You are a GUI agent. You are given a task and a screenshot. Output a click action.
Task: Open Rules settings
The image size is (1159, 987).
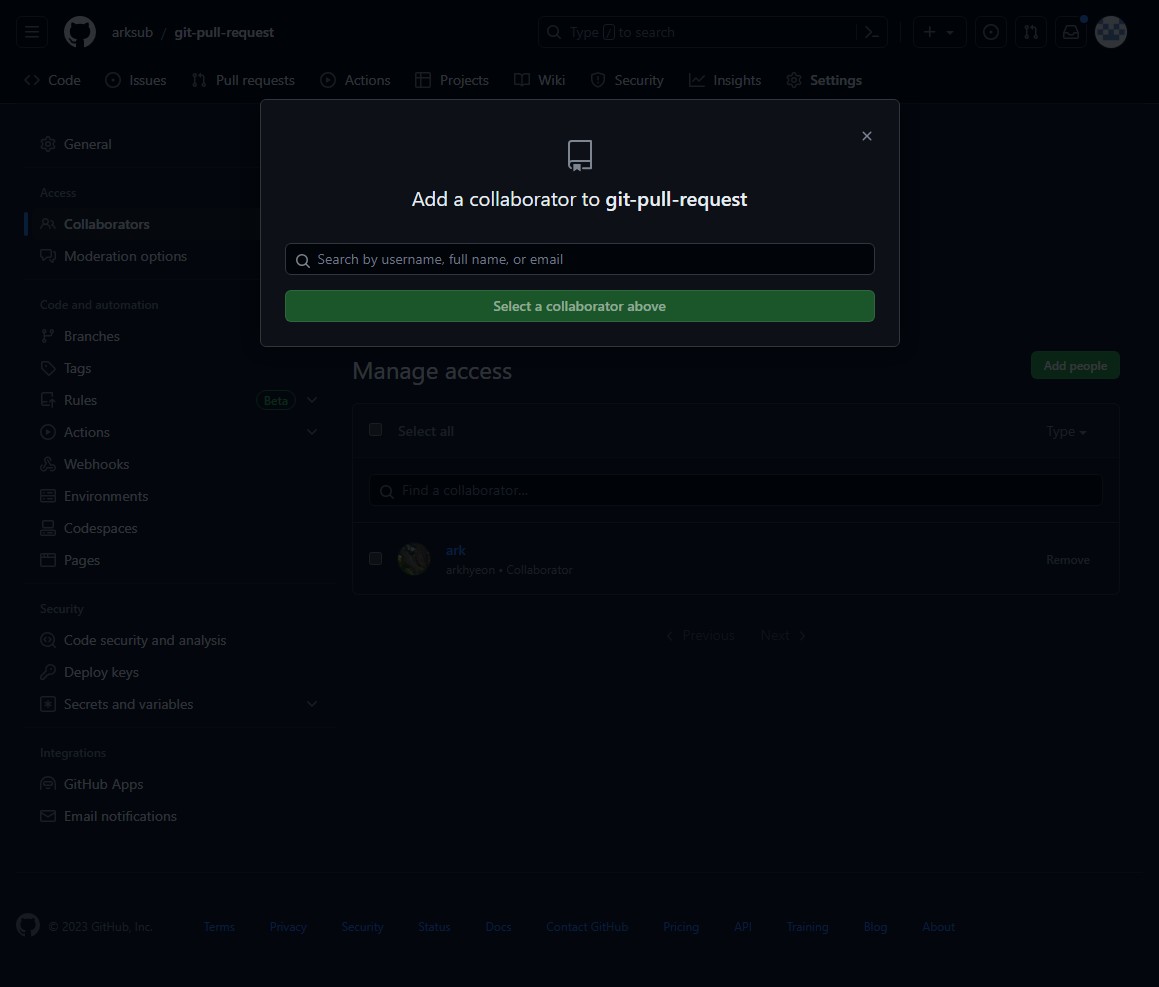81,400
